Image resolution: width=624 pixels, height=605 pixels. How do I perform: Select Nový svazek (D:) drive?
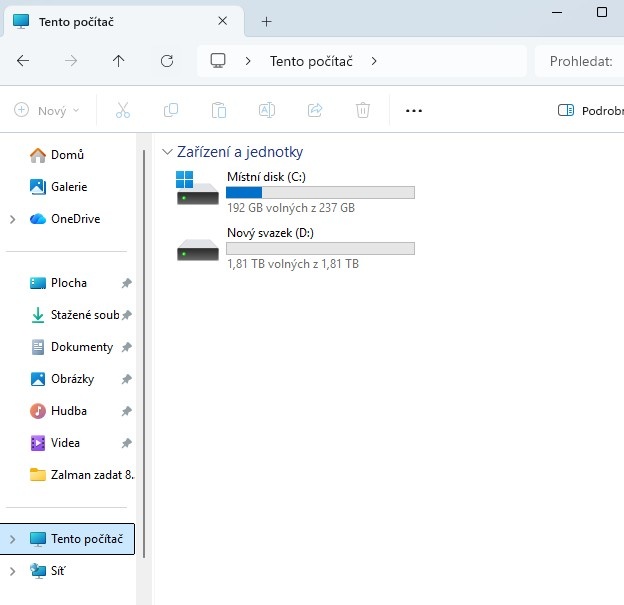click(295, 248)
